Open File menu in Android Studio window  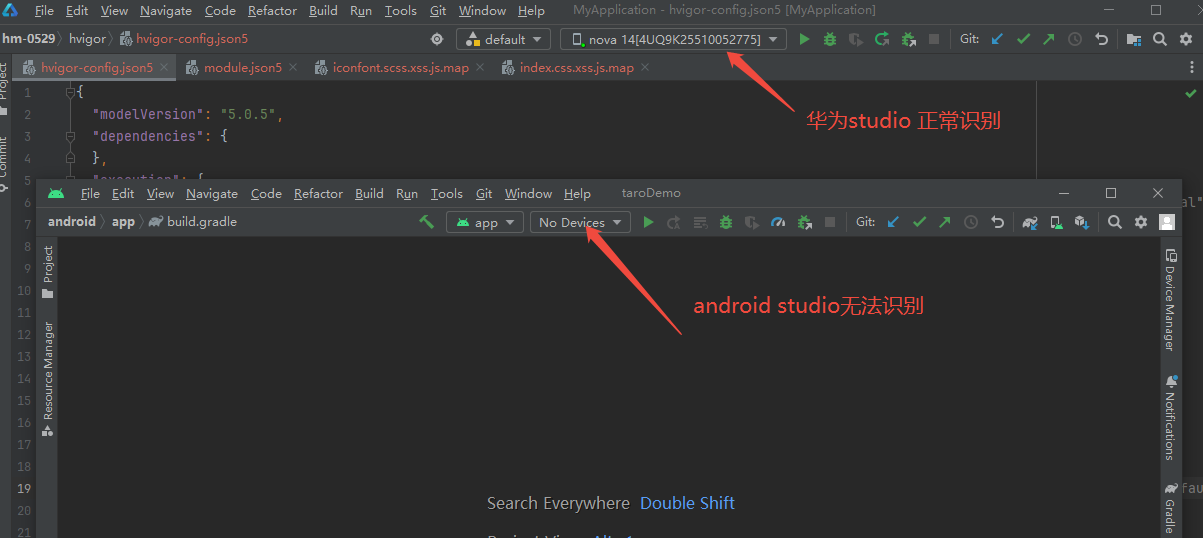[90, 193]
